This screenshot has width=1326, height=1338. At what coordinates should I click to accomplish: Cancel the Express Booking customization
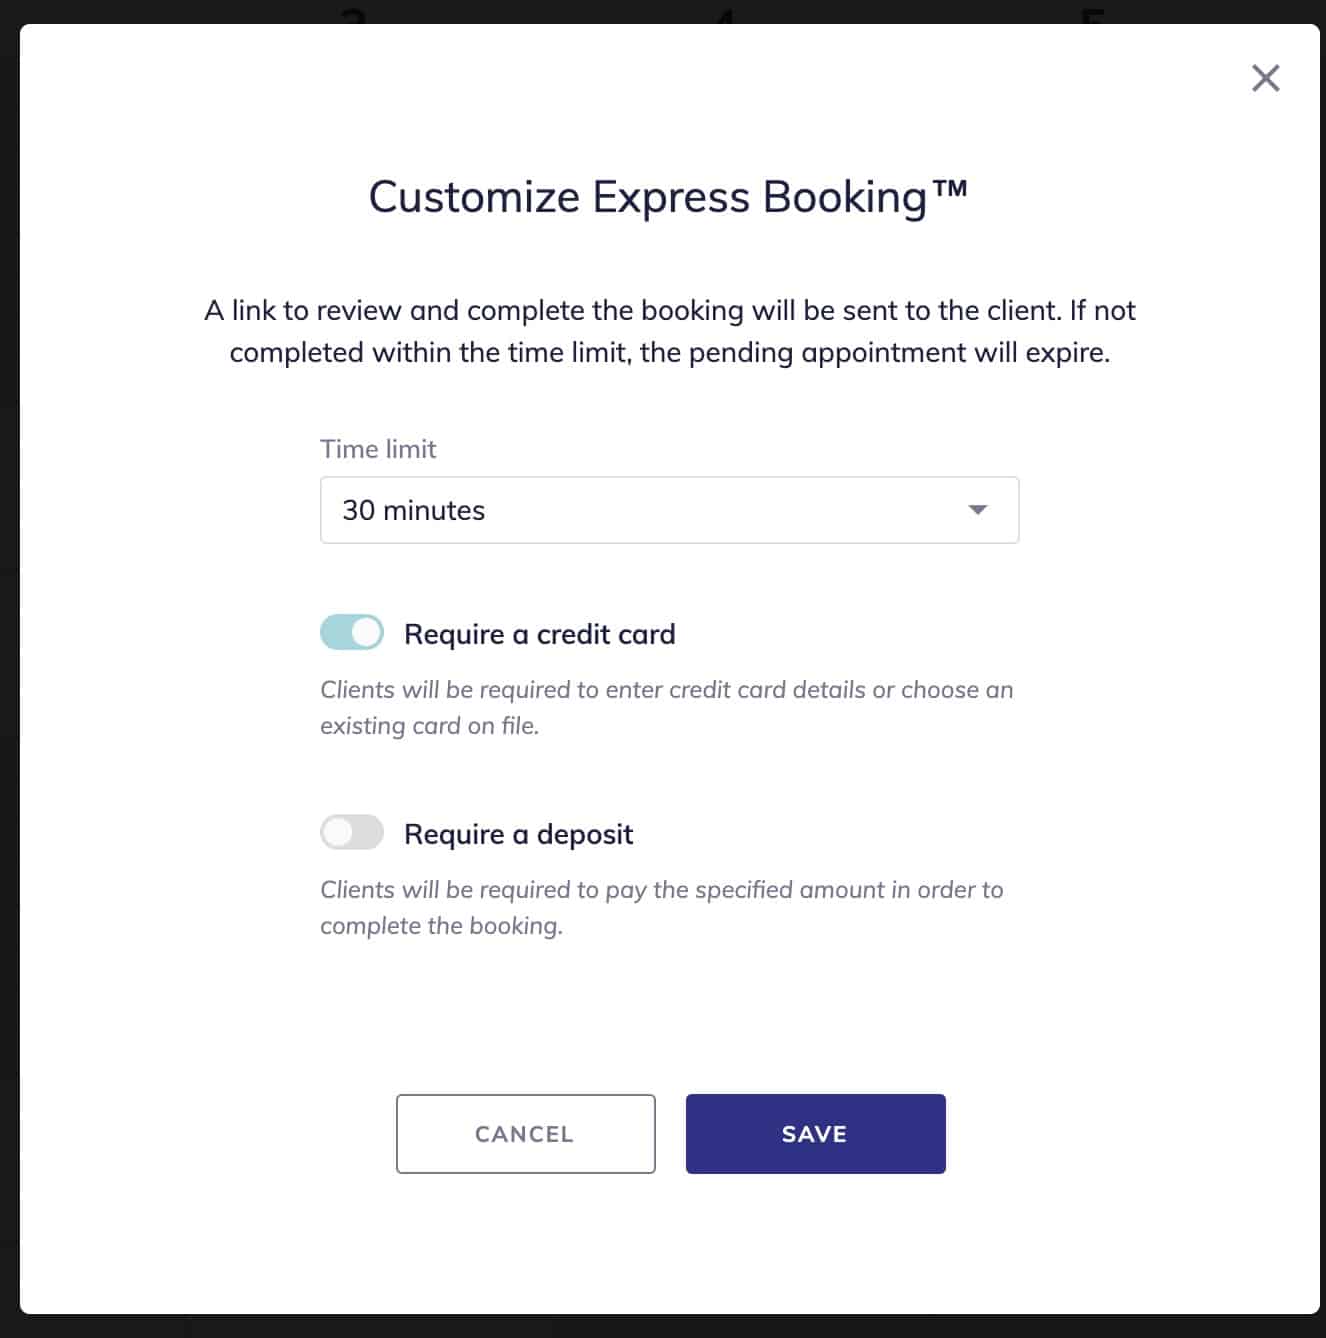[x=525, y=1134]
